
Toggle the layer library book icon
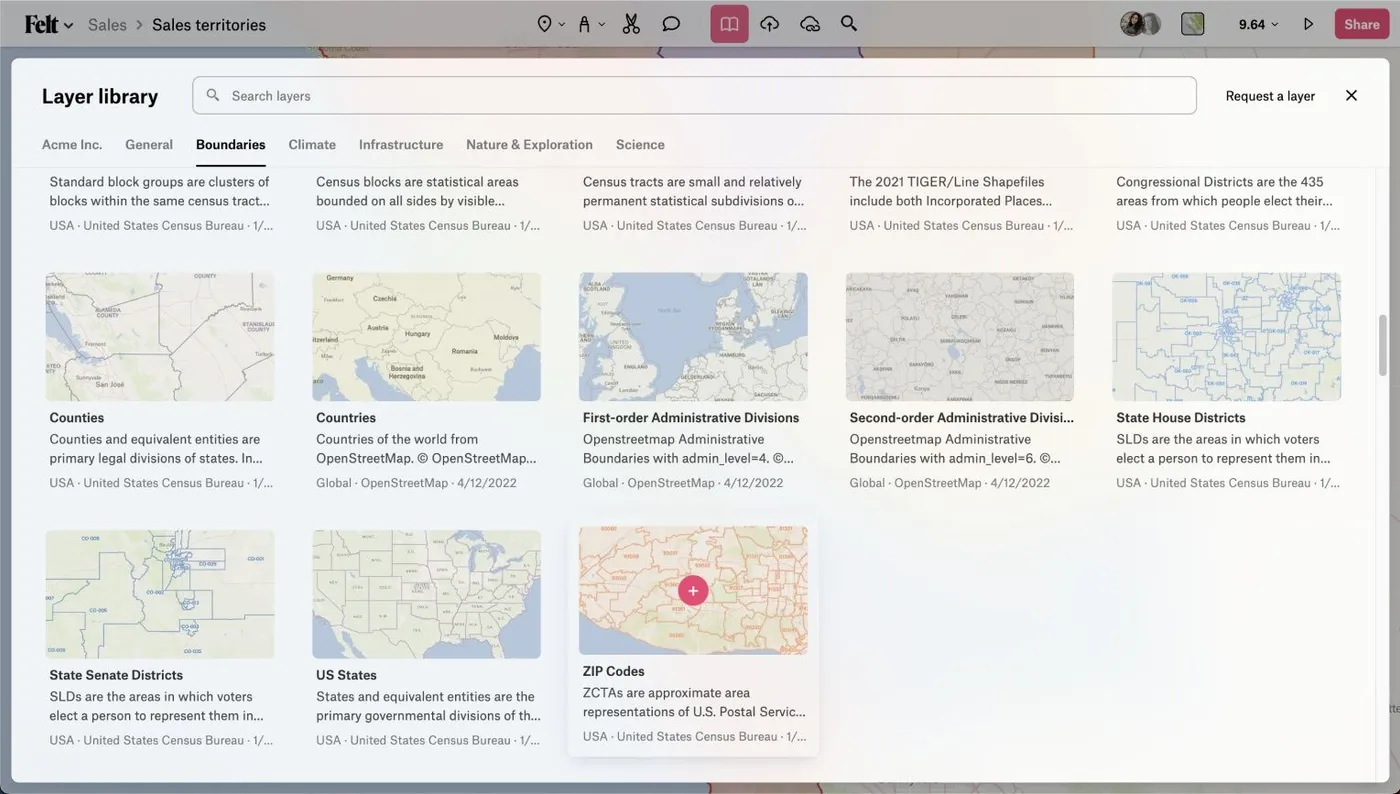(x=729, y=24)
